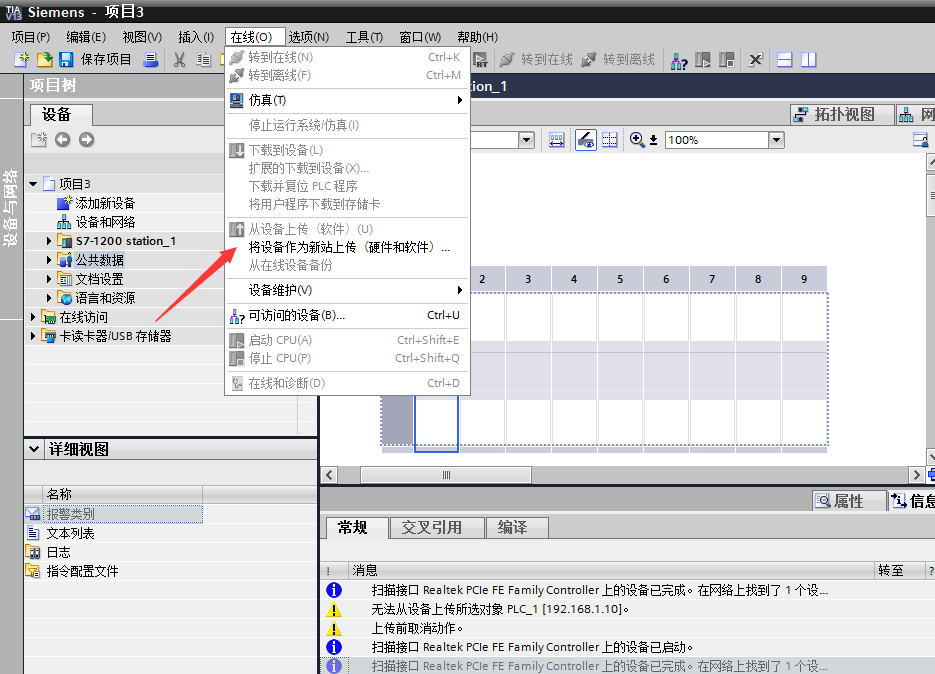Viewport: 935px width, 674px height.
Task: Toggle the show module labels icon
Action: click(586, 140)
